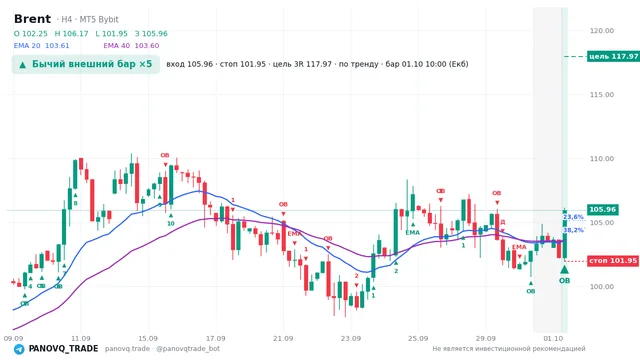The width and height of the screenshot is (640, 360).
Task: Click the green triangle in the bullish bar badge
Action: [x=23, y=64]
